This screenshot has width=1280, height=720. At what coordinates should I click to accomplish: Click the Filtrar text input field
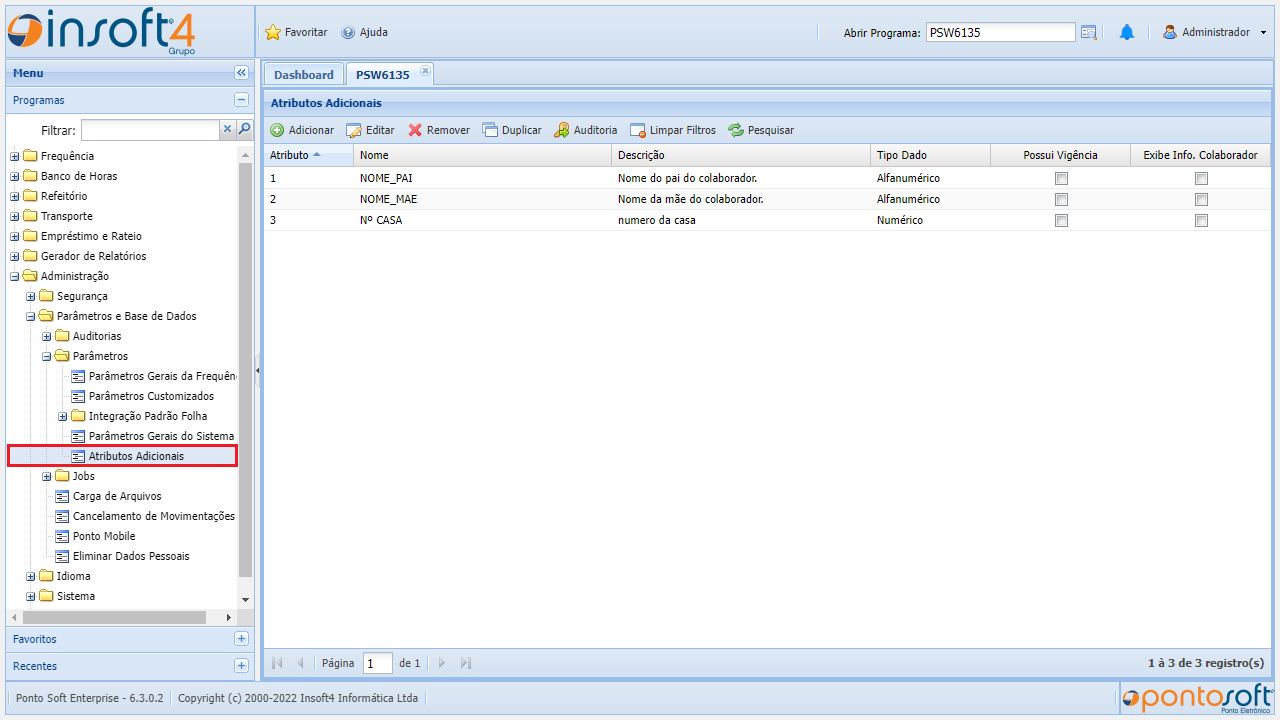[x=150, y=130]
